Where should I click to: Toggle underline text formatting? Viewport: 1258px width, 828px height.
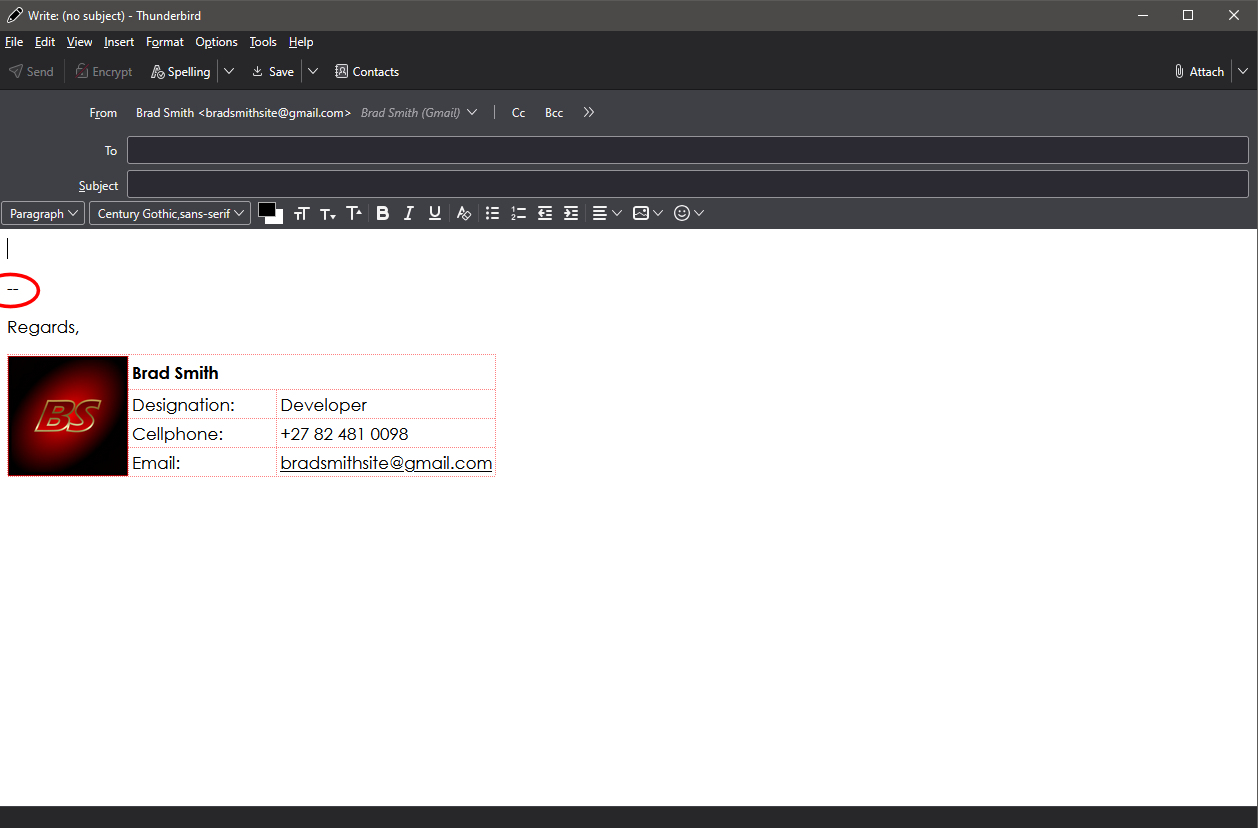click(x=435, y=213)
